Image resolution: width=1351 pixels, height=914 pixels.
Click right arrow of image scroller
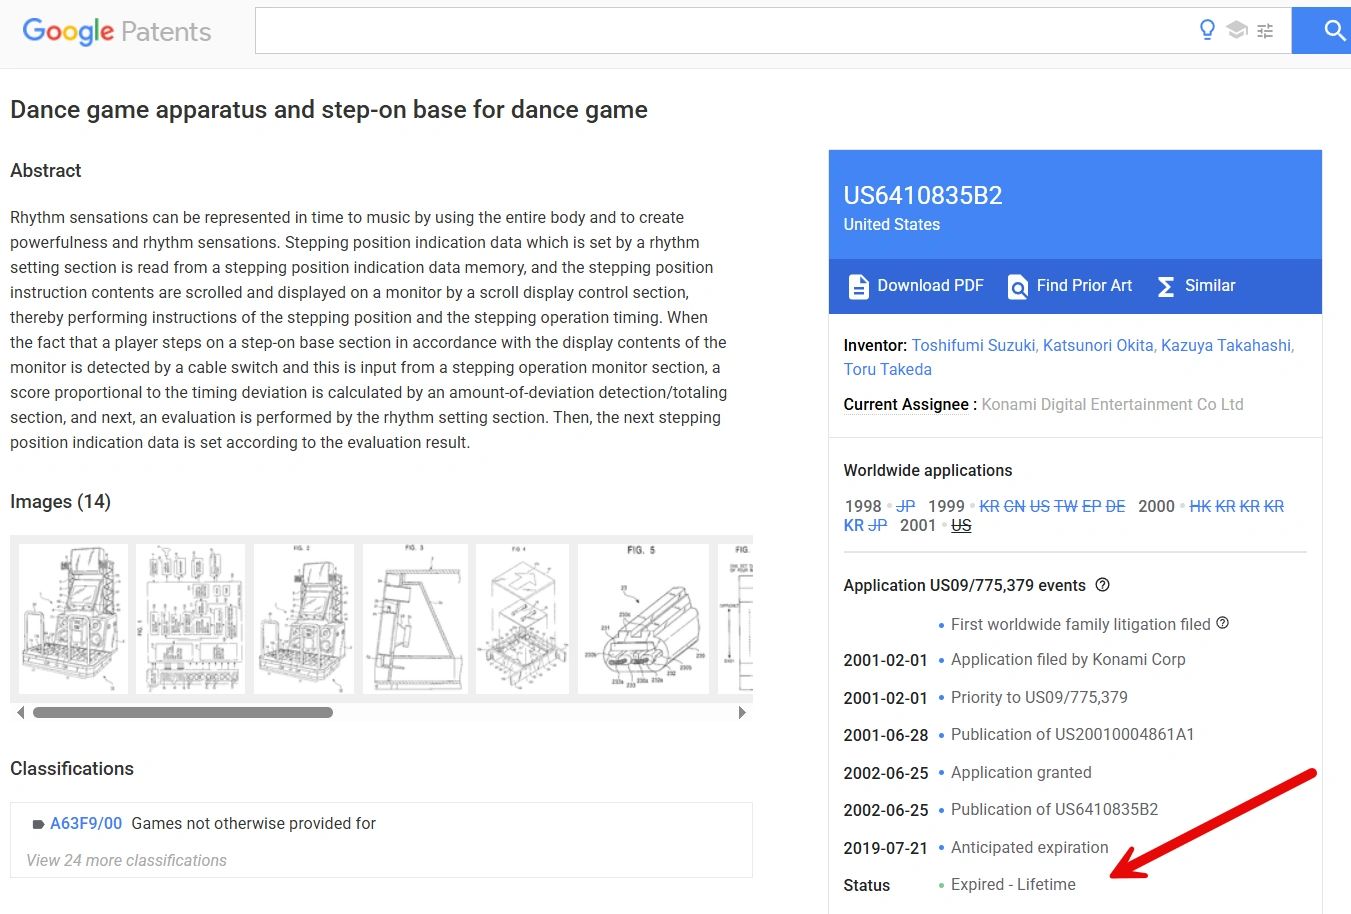(x=742, y=713)
